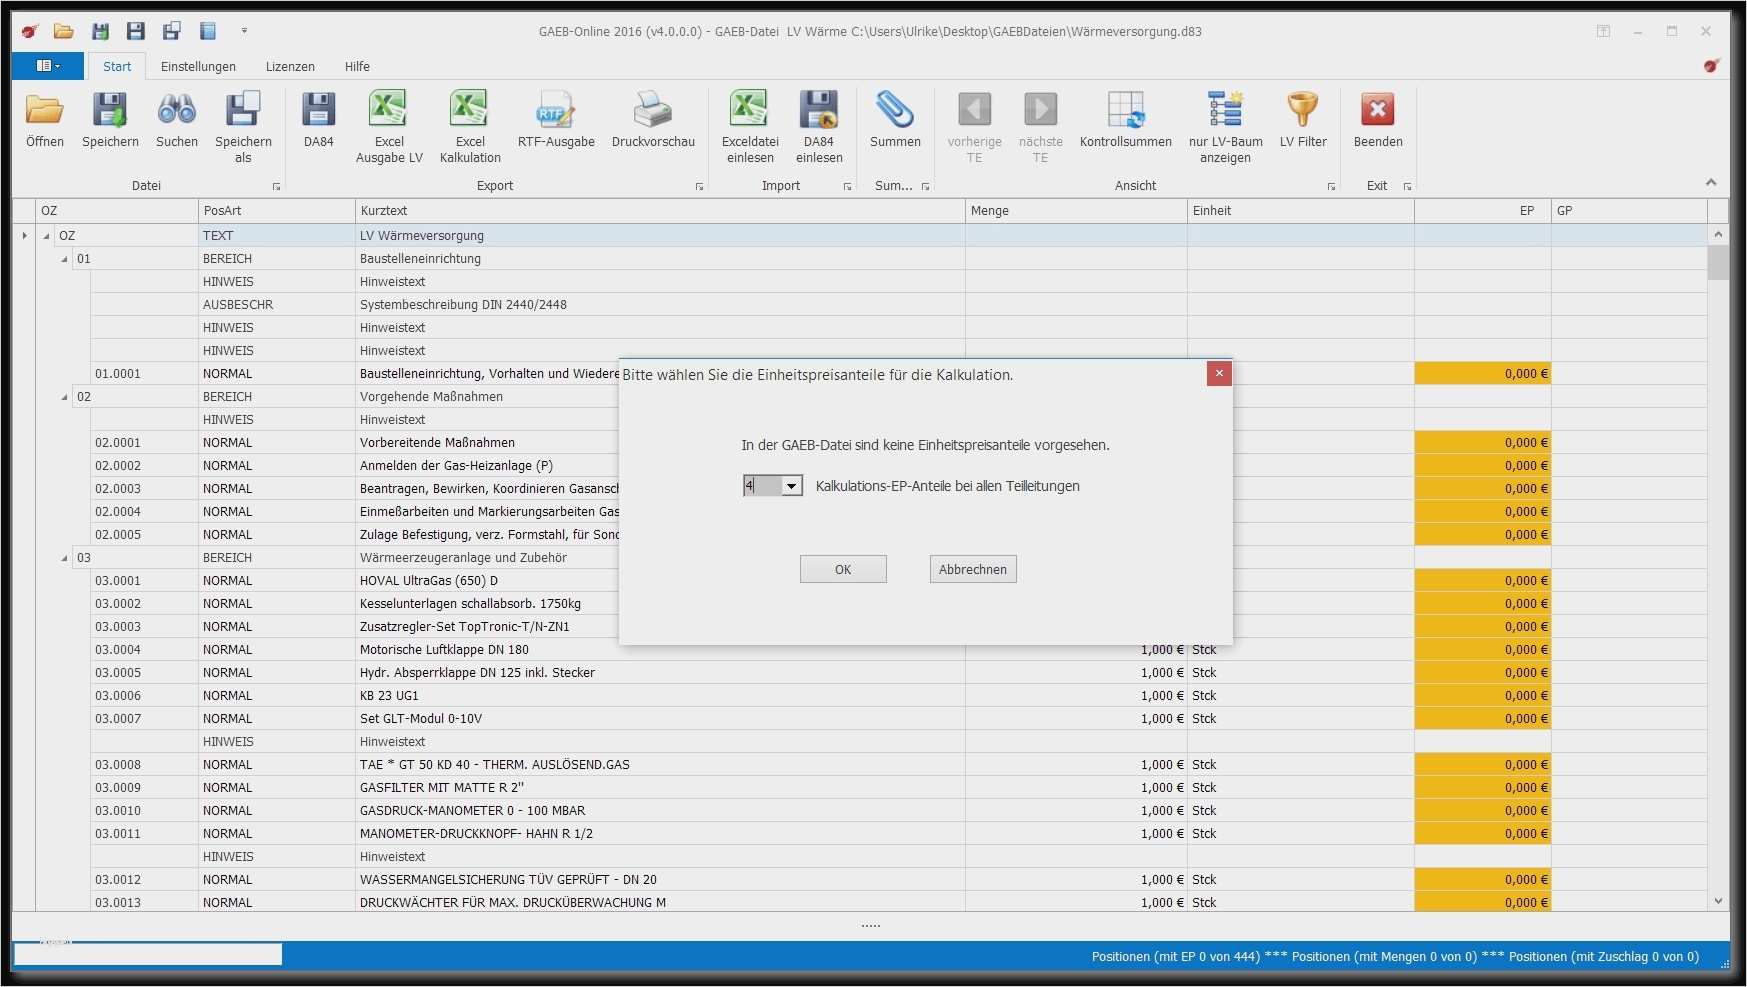The width and height of the screenshot is (1747, 987).
Task: Launch the Excel Kalkulation export
Action: click(x=469, y=122)
